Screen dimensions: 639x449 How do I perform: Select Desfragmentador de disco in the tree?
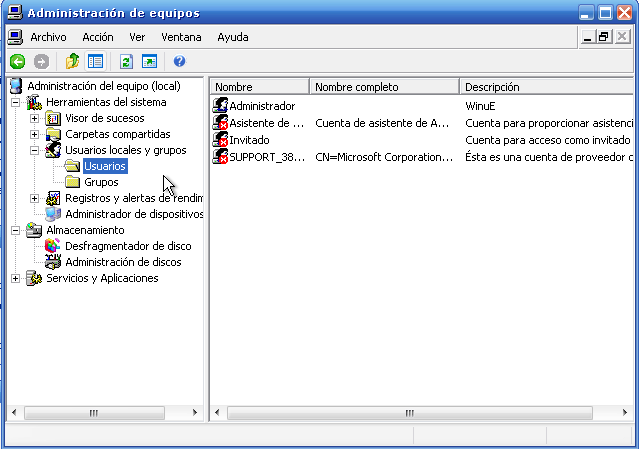click(x=128, y=246)
